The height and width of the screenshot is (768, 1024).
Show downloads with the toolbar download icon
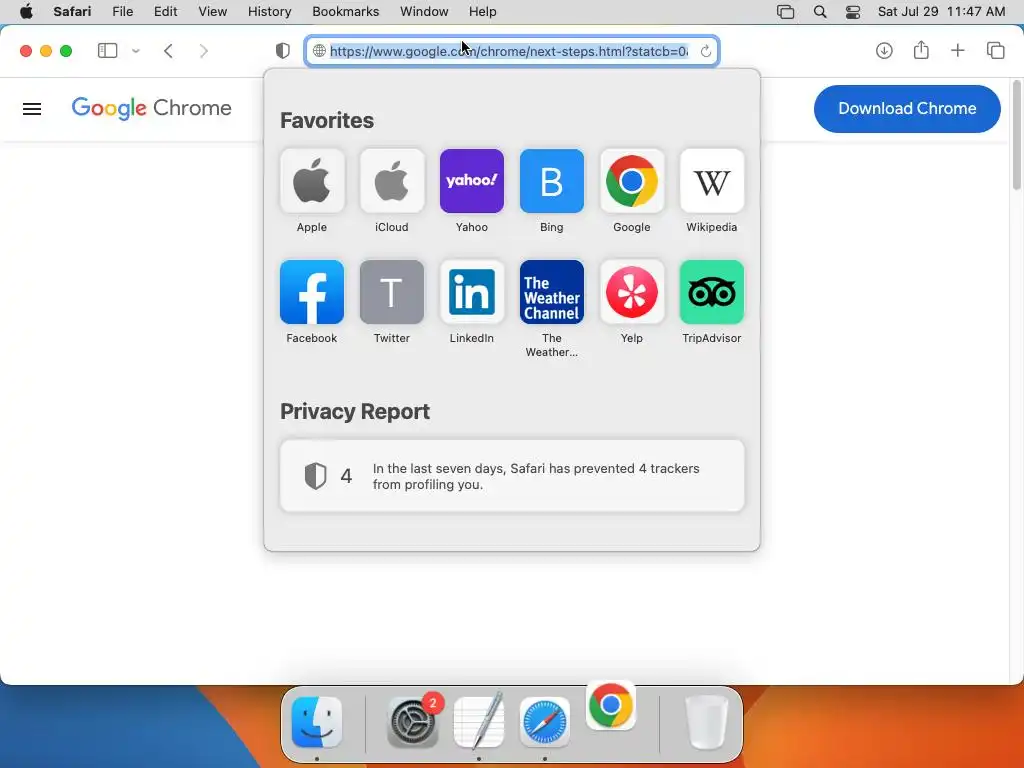coord(884,50)
